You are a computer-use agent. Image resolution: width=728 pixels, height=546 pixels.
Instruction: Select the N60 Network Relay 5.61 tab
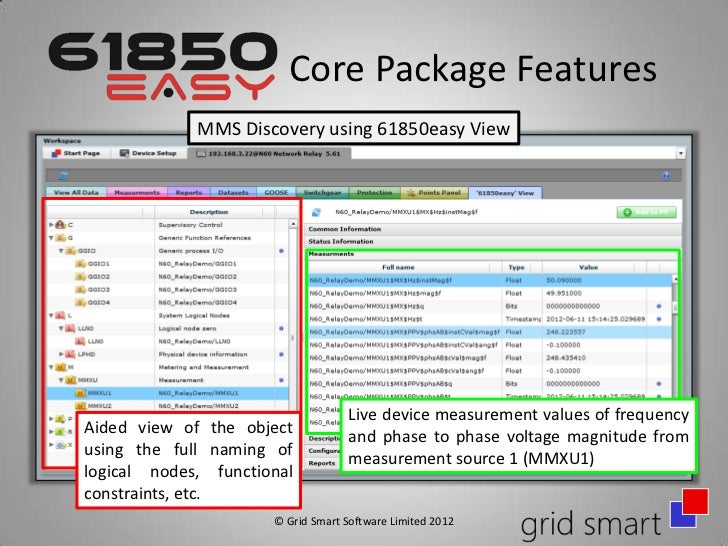tap(269, 153)
